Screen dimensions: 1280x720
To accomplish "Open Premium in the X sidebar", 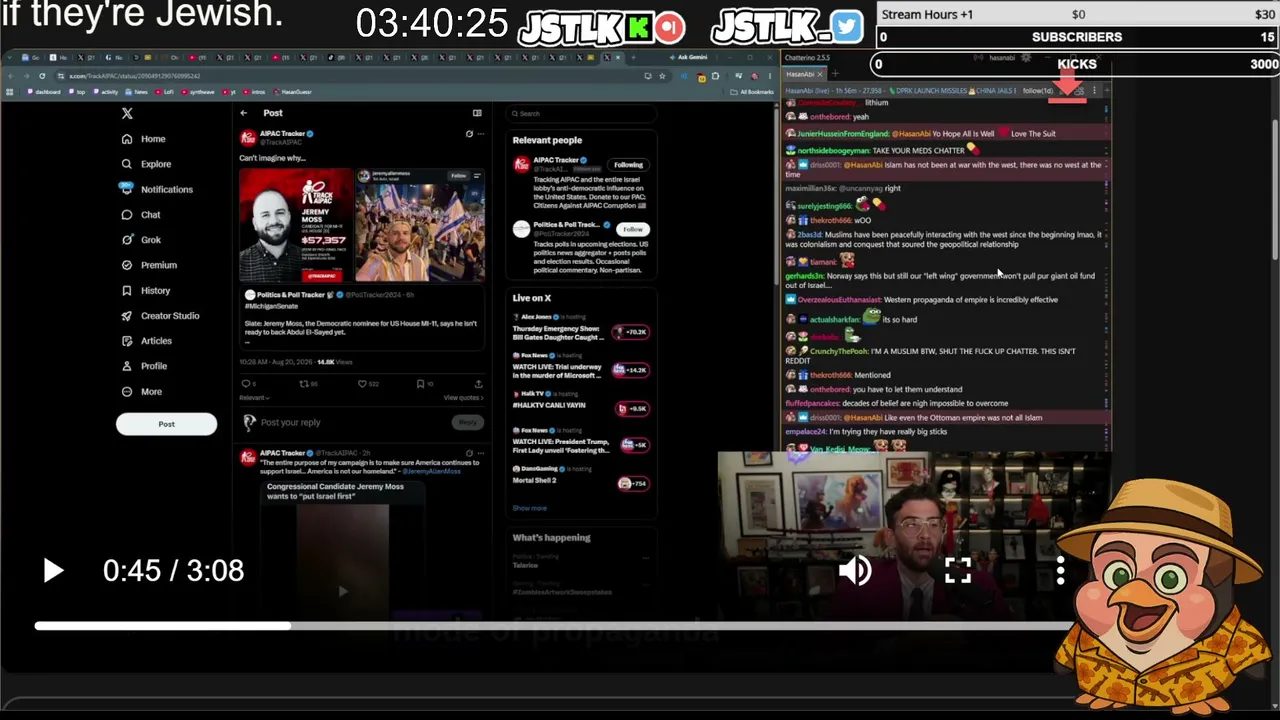I will coord(148,265).
